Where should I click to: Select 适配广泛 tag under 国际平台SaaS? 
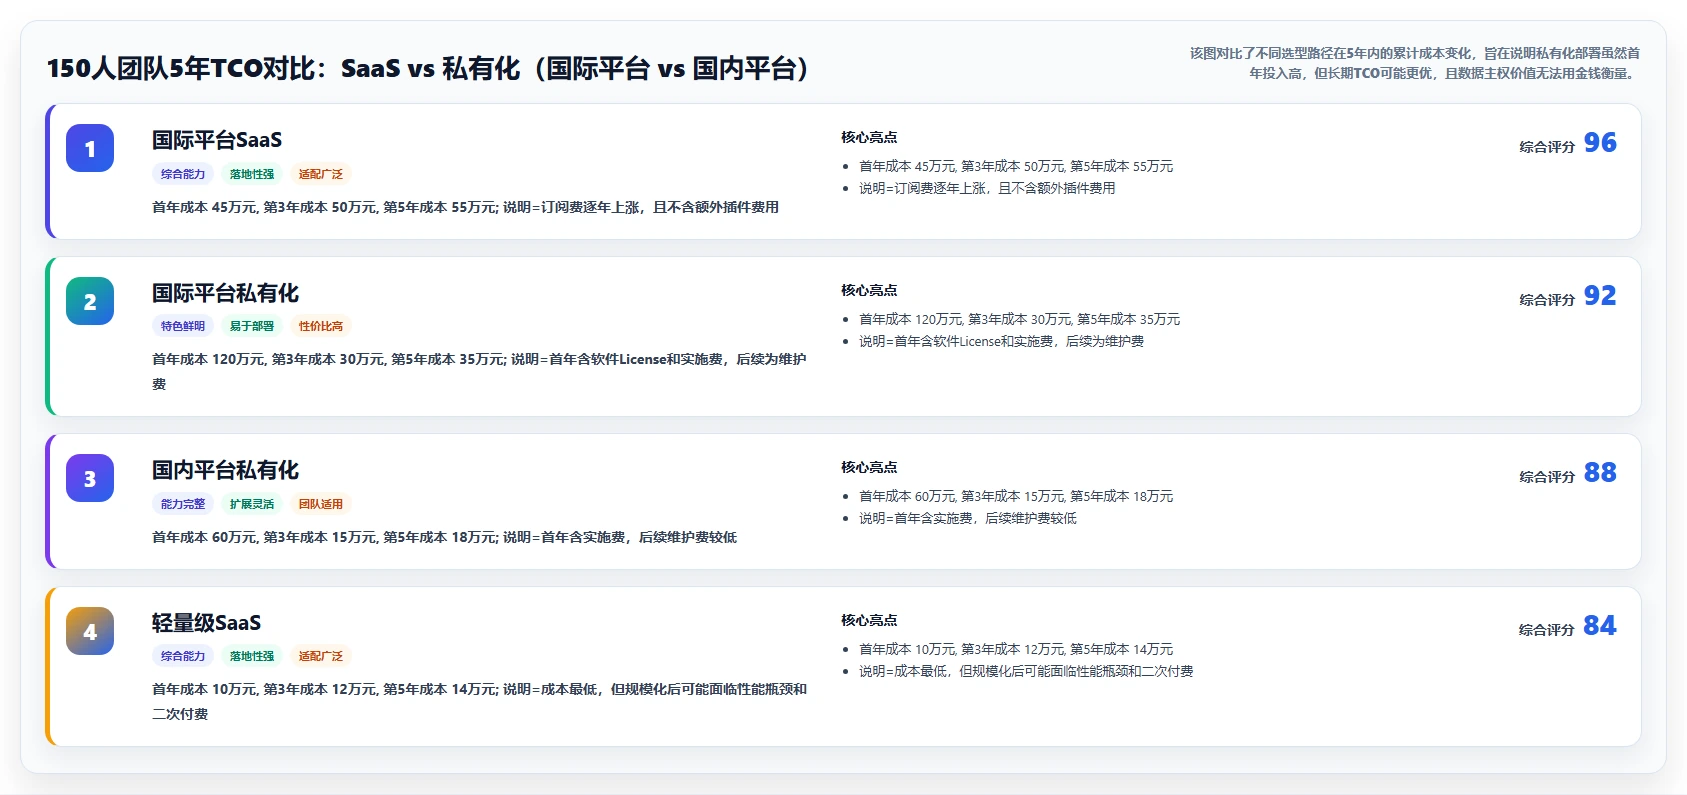(x=321, y=174)
